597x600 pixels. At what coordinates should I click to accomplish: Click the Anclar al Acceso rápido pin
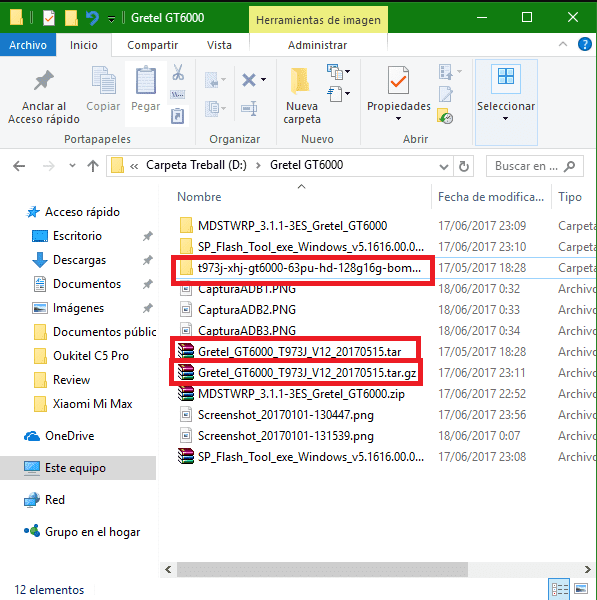click(44, 80)
